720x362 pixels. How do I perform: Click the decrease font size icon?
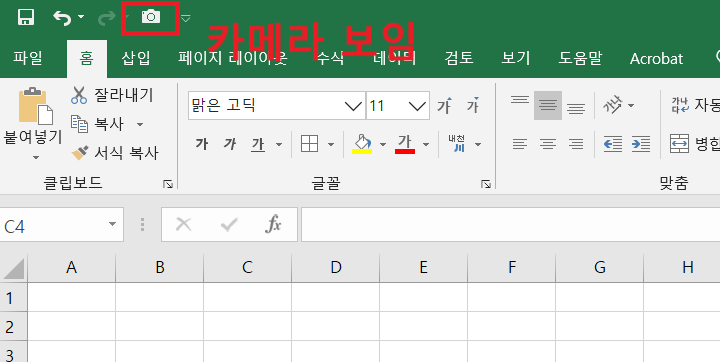[473, 106]
